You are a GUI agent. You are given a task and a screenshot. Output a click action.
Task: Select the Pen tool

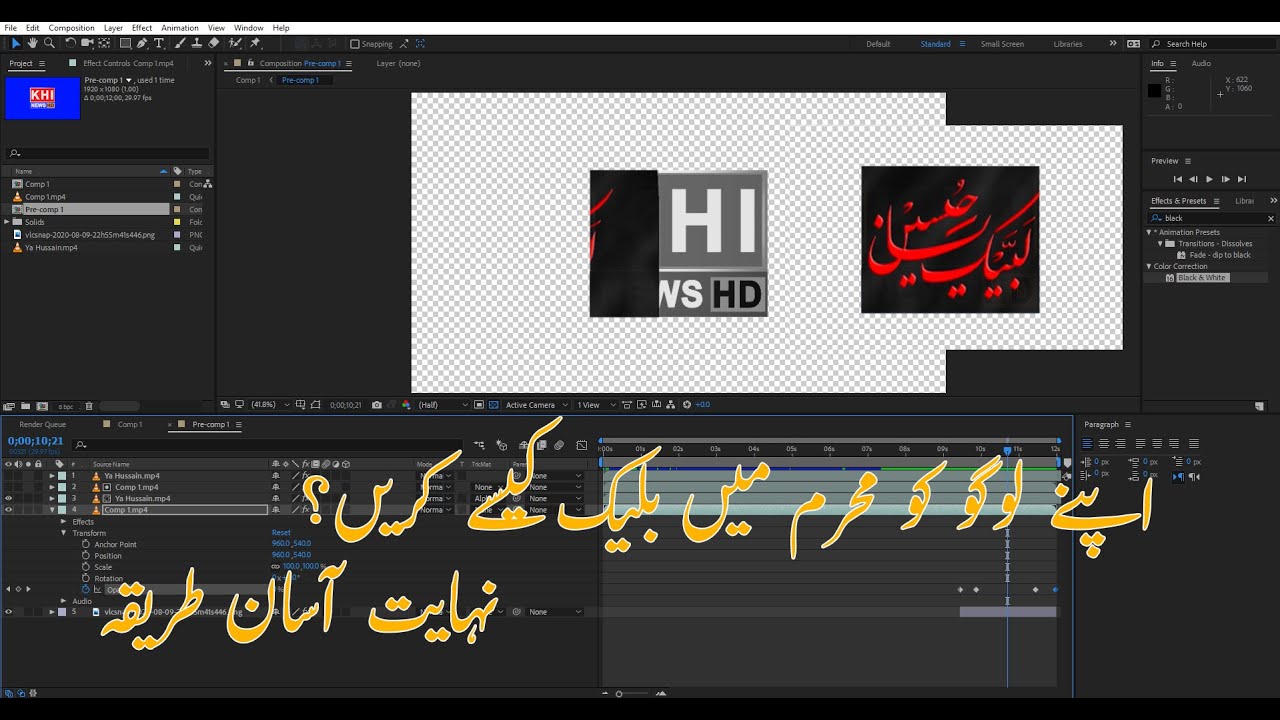pyautogui.click(x=142, y=43)
